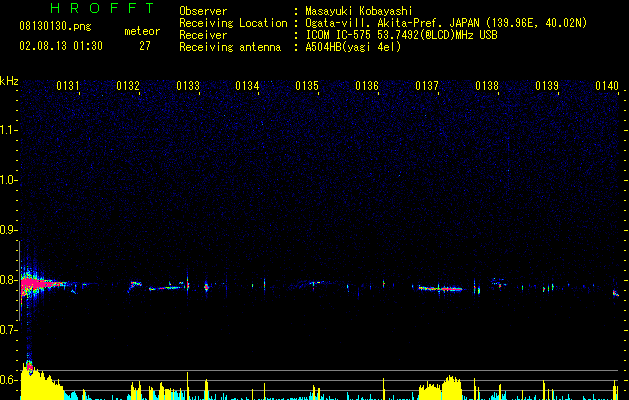Click observer name Masayuki Kobayashi
The width and height of the screenshot is (629, 400).
pyautogui.click(x=359, y=11)
